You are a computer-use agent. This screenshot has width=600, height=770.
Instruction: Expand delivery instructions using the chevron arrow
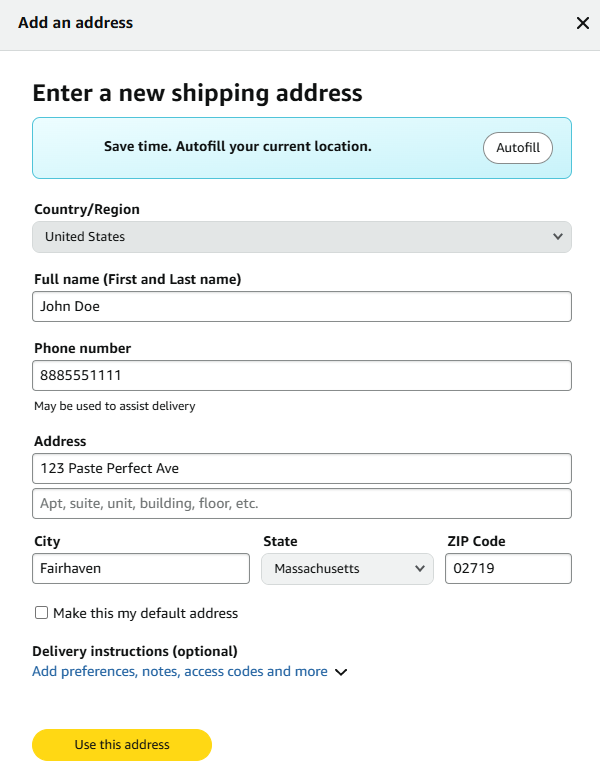click(x=341, y=672)
